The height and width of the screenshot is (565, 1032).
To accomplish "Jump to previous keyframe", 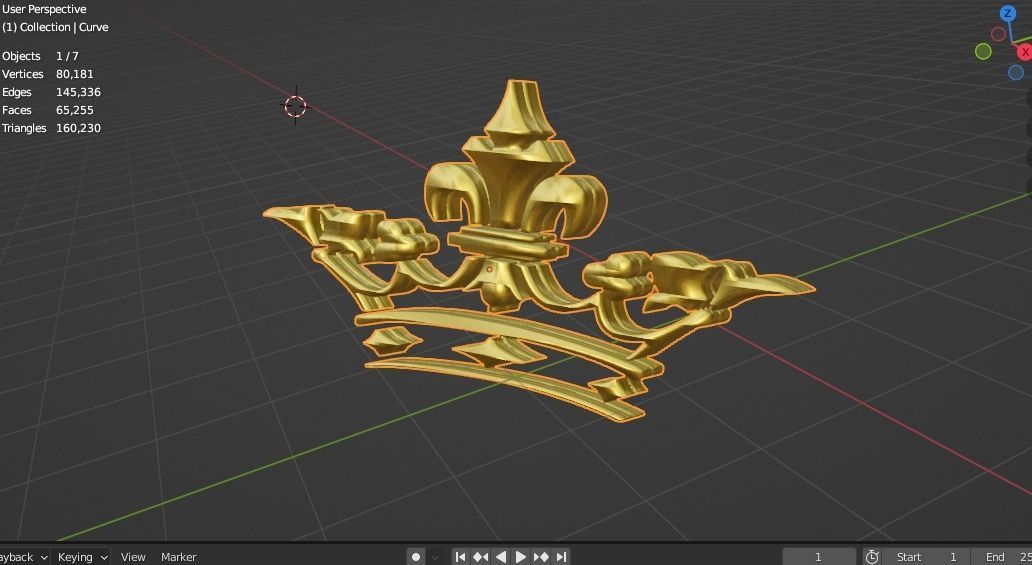I will pos(480,557).
